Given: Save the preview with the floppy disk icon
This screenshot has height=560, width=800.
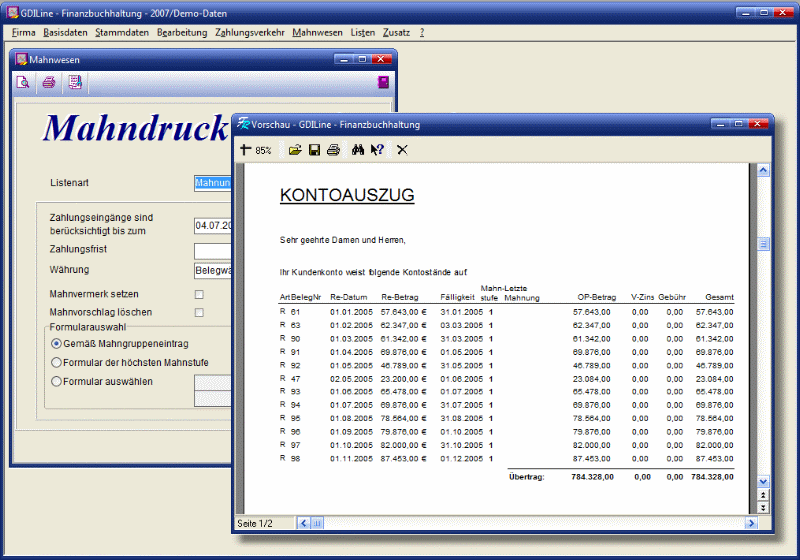Looking at the screenshot, I should click(x=314, y=150).
